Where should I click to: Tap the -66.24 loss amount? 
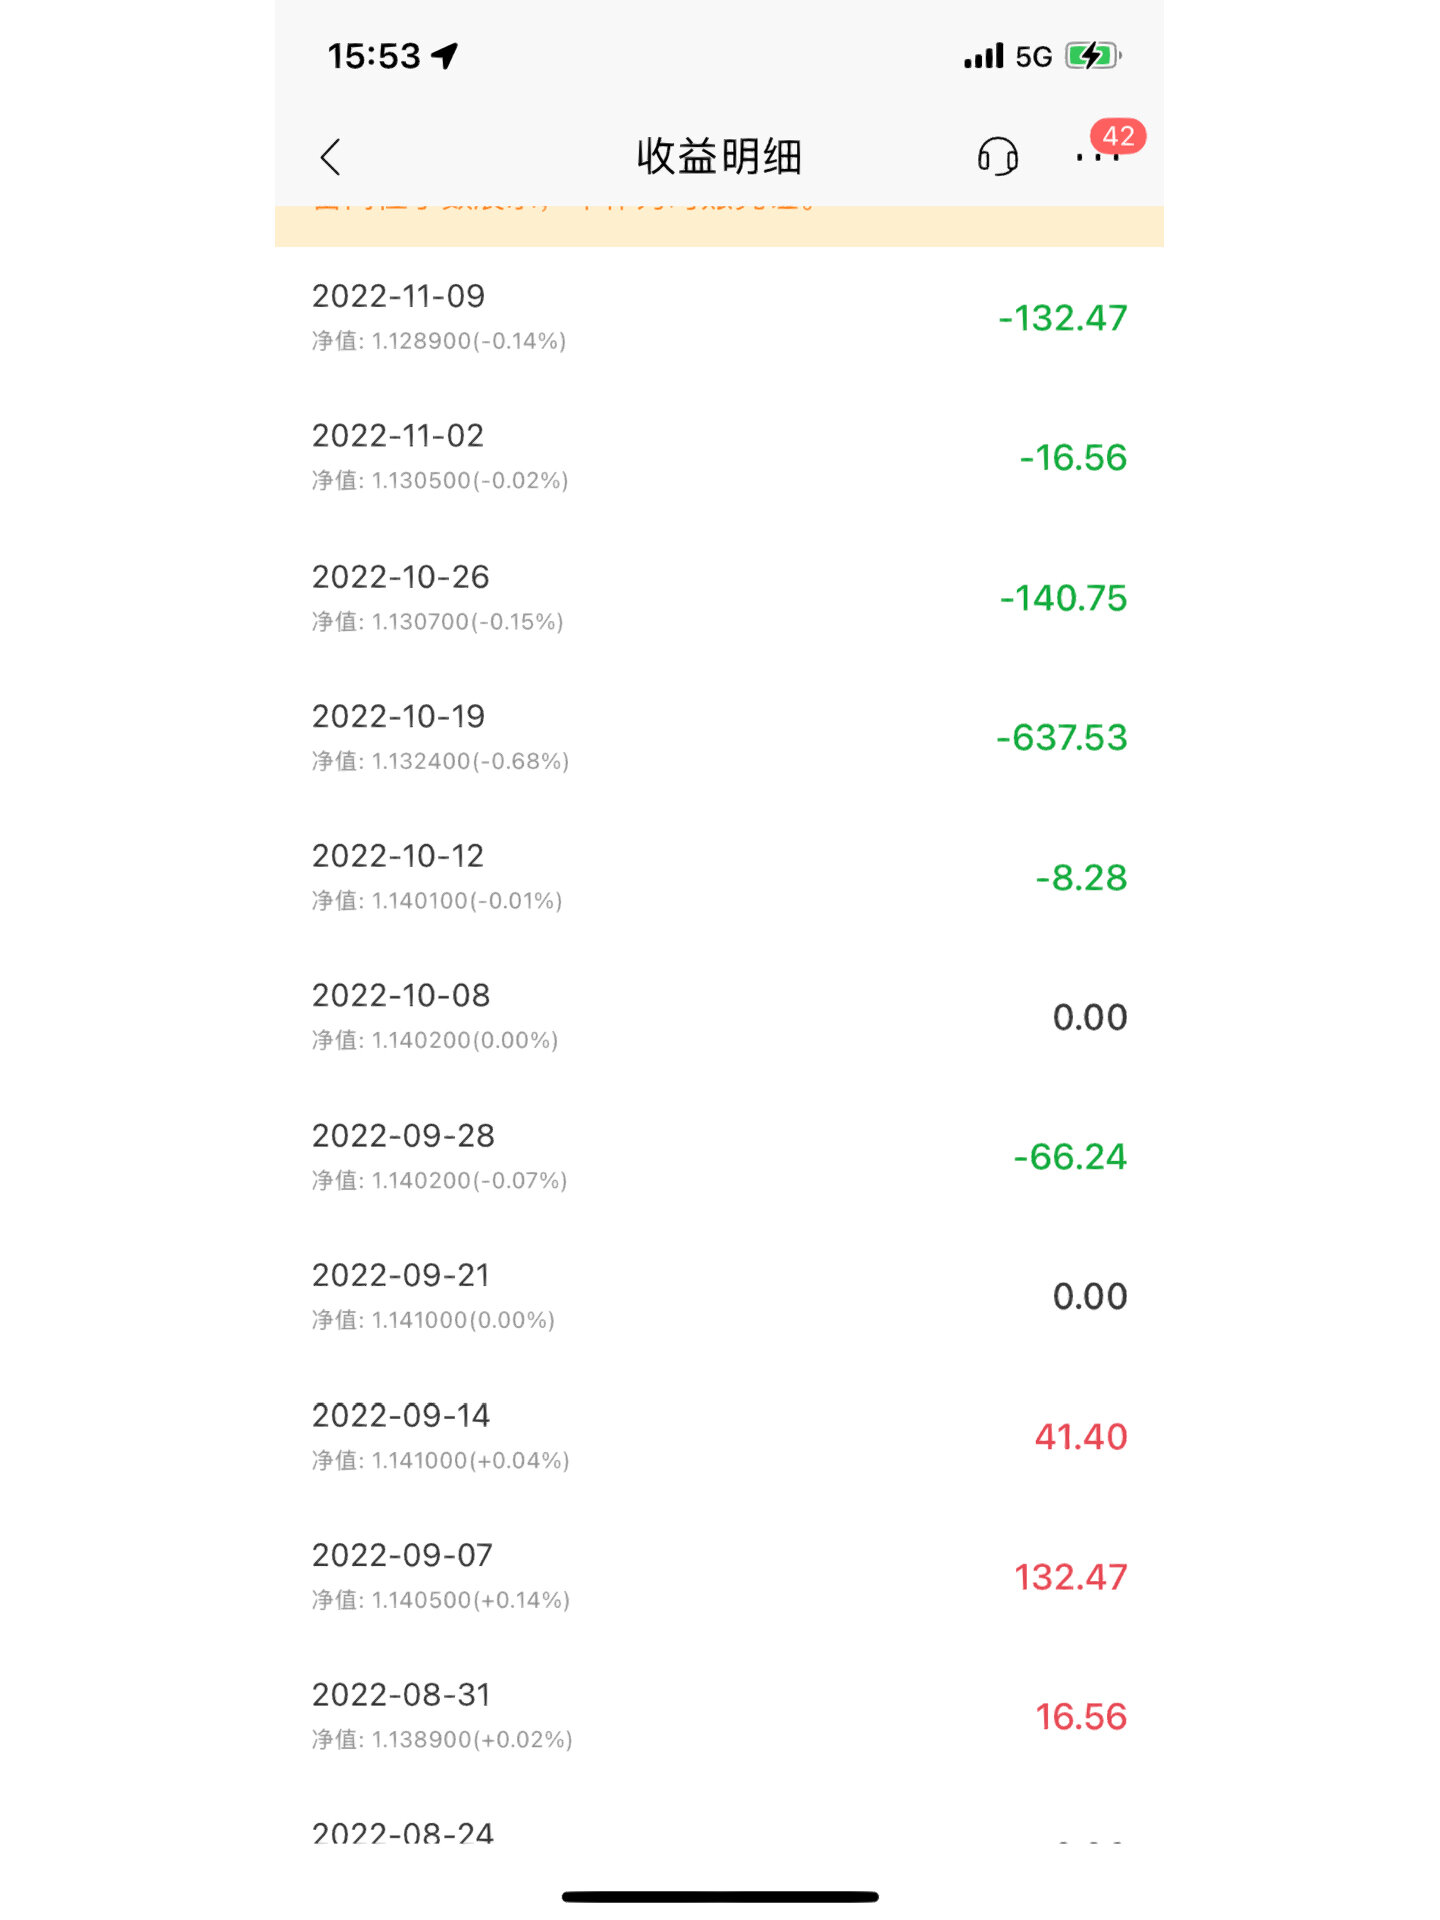point(1070,1157)
